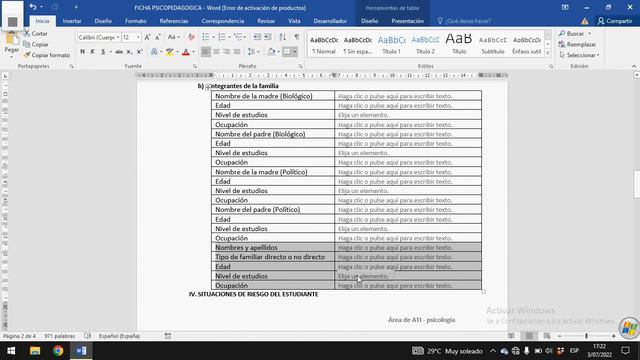Viewport: 640px width, 360px height.
Task: Apply numbered list
Action: tap(222, 37)
